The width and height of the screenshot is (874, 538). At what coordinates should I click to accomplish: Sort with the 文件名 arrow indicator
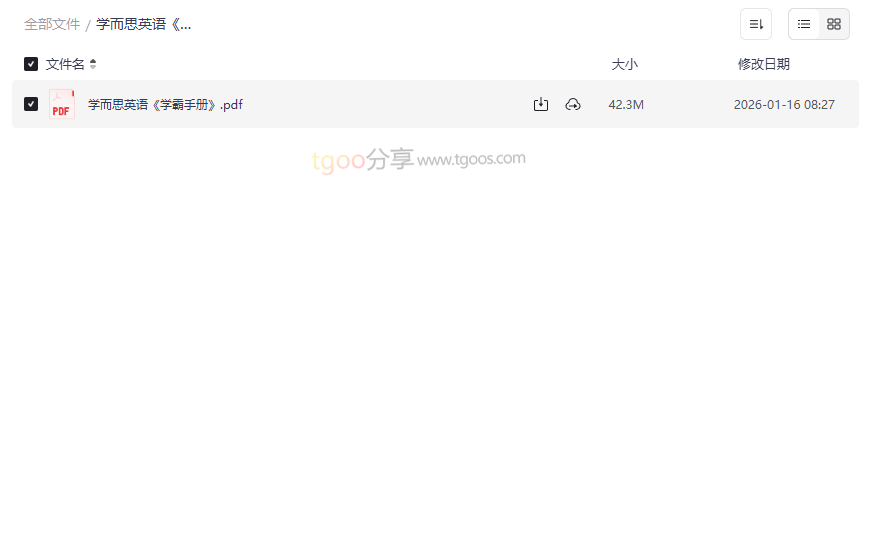pyautogui.click(x=93, y=64)
